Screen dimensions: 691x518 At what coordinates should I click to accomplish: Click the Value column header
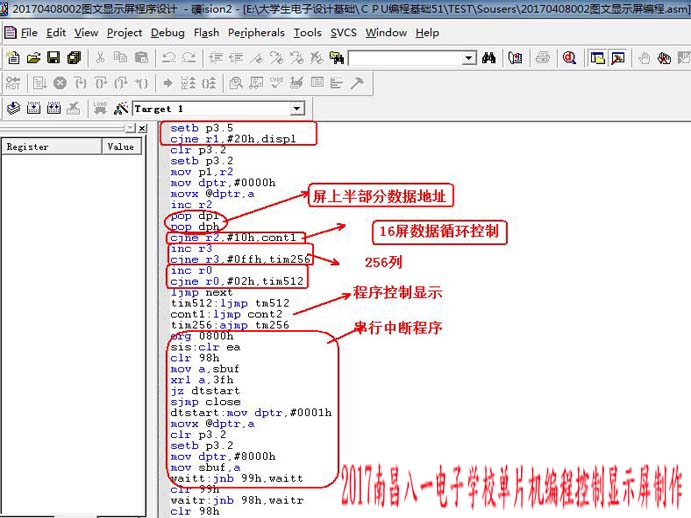coord(122,146)
